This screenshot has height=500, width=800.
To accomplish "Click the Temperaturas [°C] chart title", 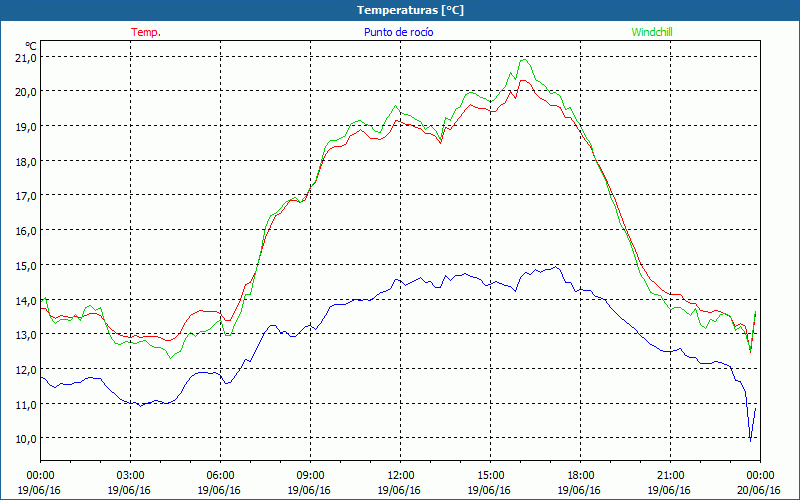I will (x=410, y=10).
